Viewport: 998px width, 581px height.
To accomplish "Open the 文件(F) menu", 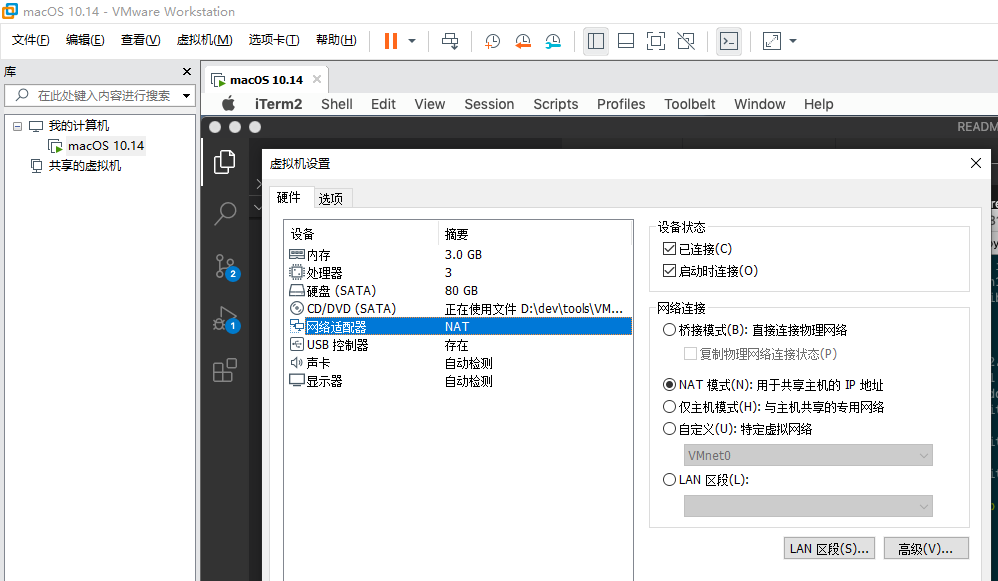I will coord(31,40).
